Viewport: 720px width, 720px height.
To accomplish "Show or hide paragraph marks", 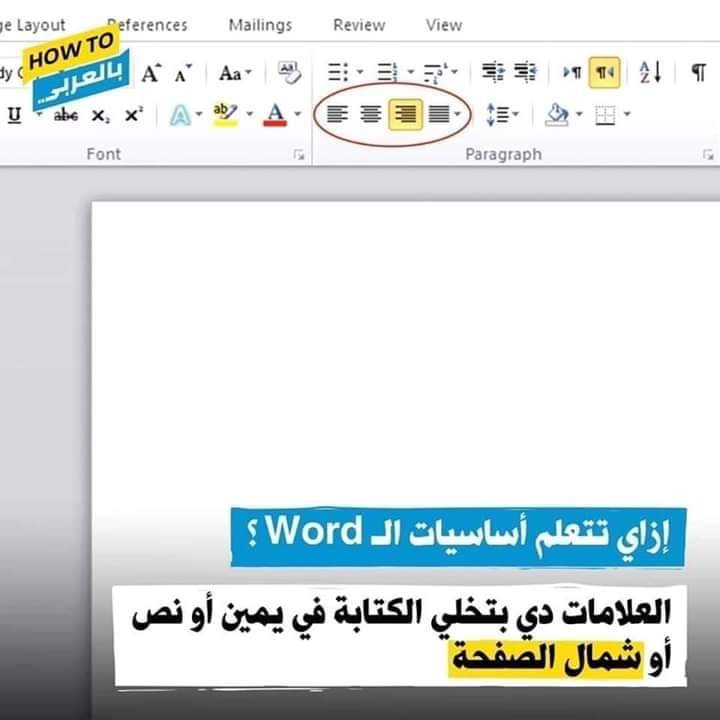I will click(698, 72).
